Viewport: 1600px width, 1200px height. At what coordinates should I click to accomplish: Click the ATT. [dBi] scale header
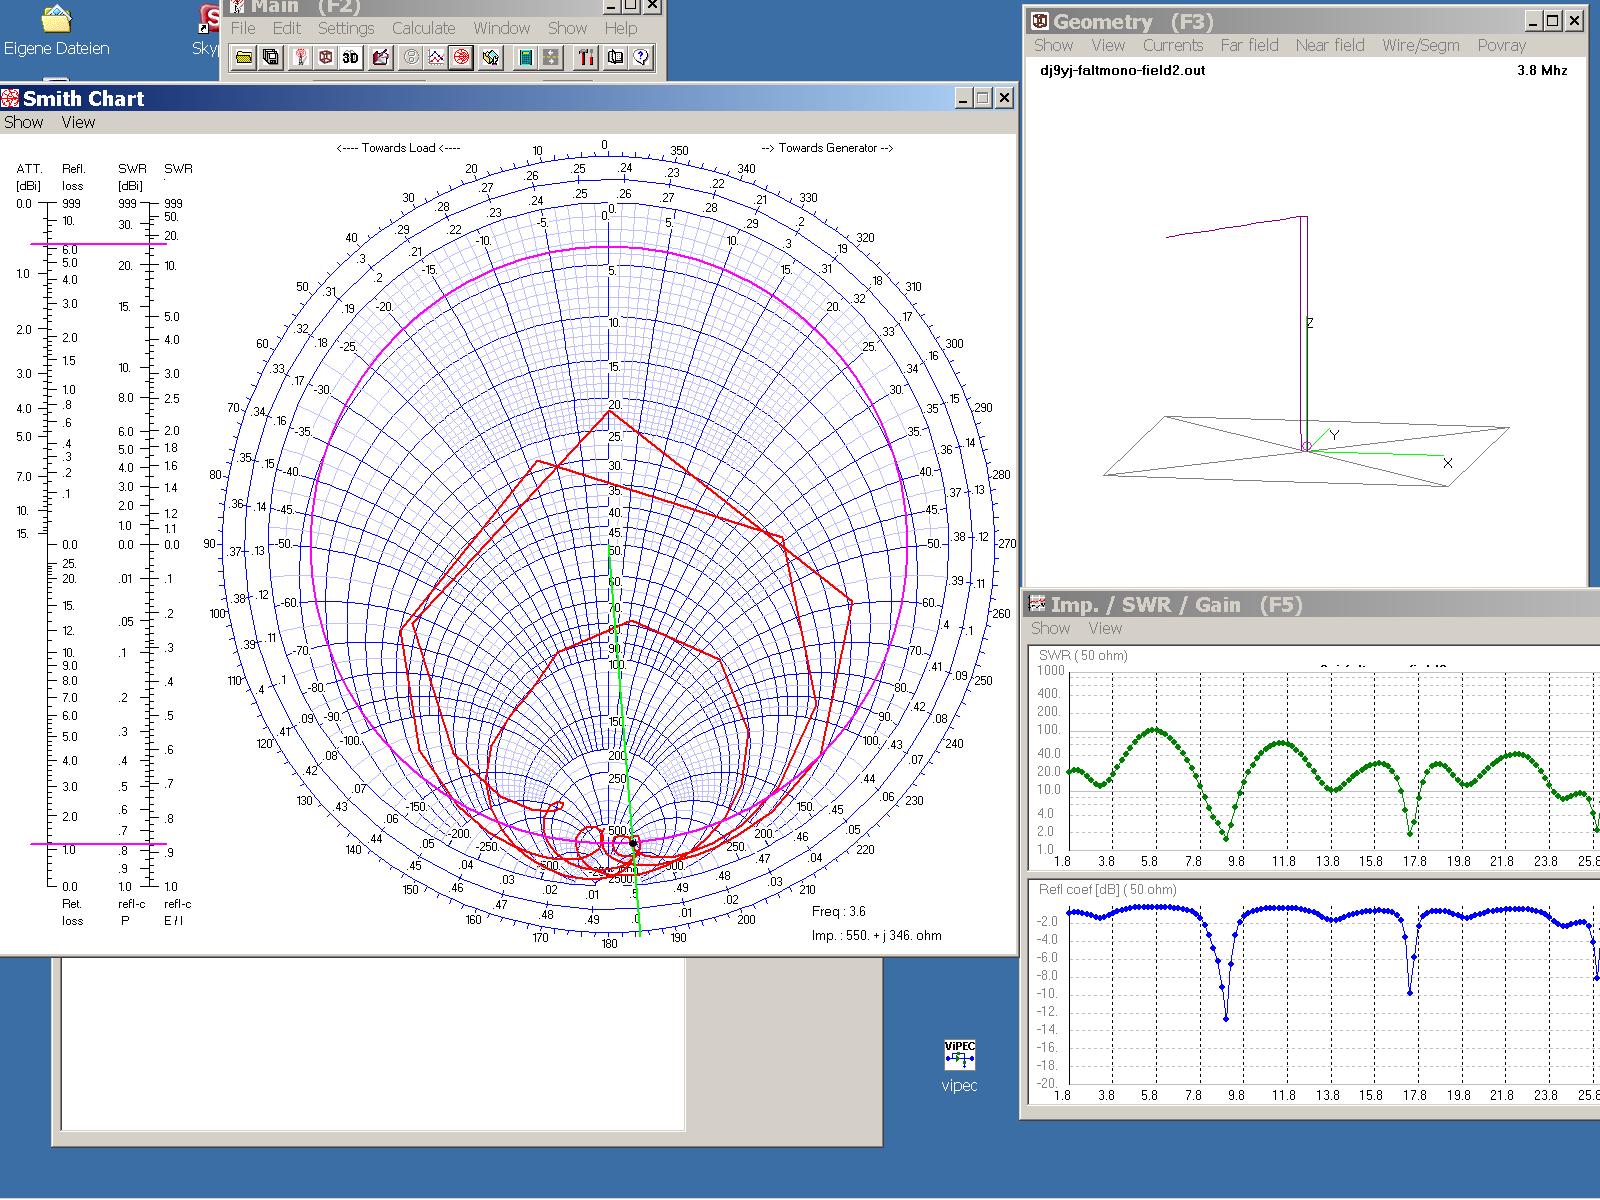[x=29, y=177]
